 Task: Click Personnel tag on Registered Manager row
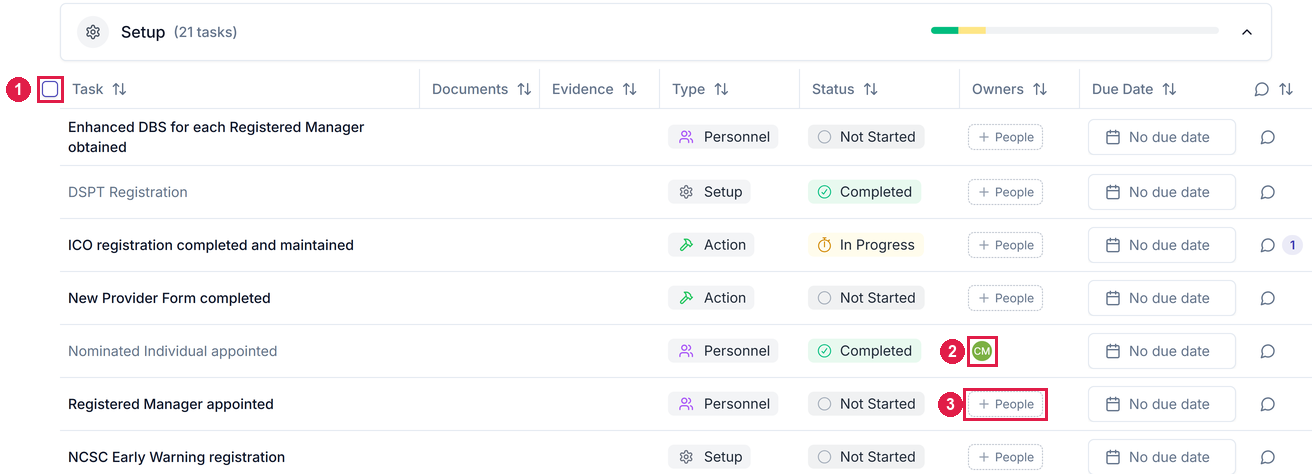723,404
